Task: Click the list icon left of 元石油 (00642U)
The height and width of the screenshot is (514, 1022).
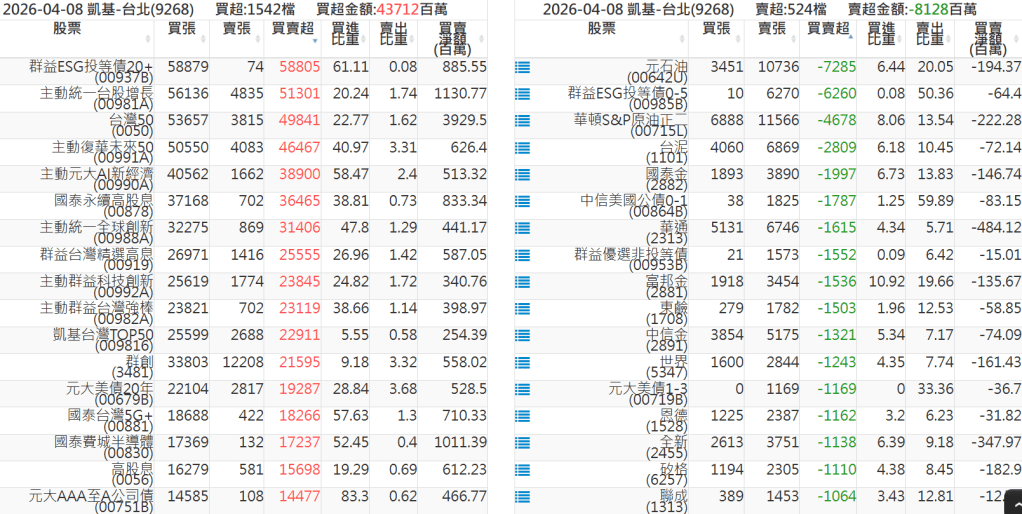Action: 521,68
